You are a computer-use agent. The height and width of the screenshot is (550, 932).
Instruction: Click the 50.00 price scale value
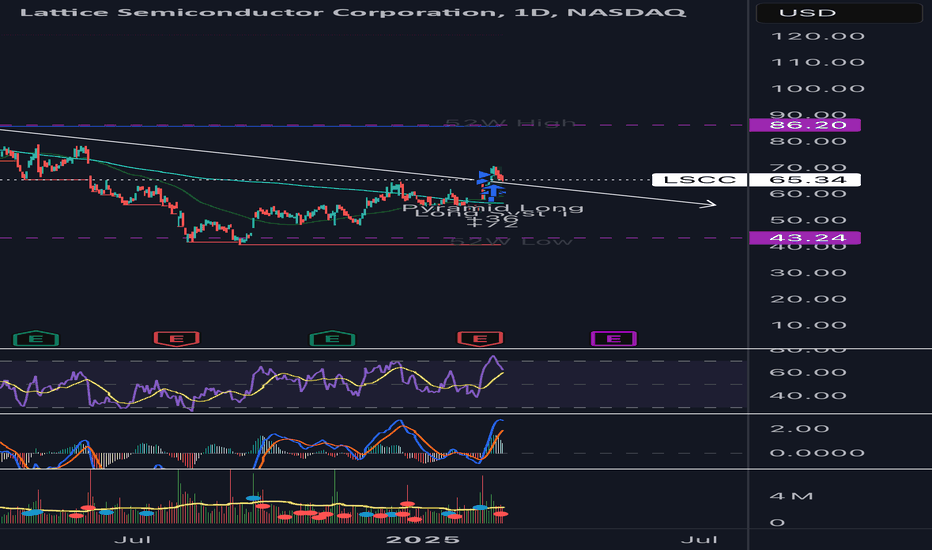[808, 220]
